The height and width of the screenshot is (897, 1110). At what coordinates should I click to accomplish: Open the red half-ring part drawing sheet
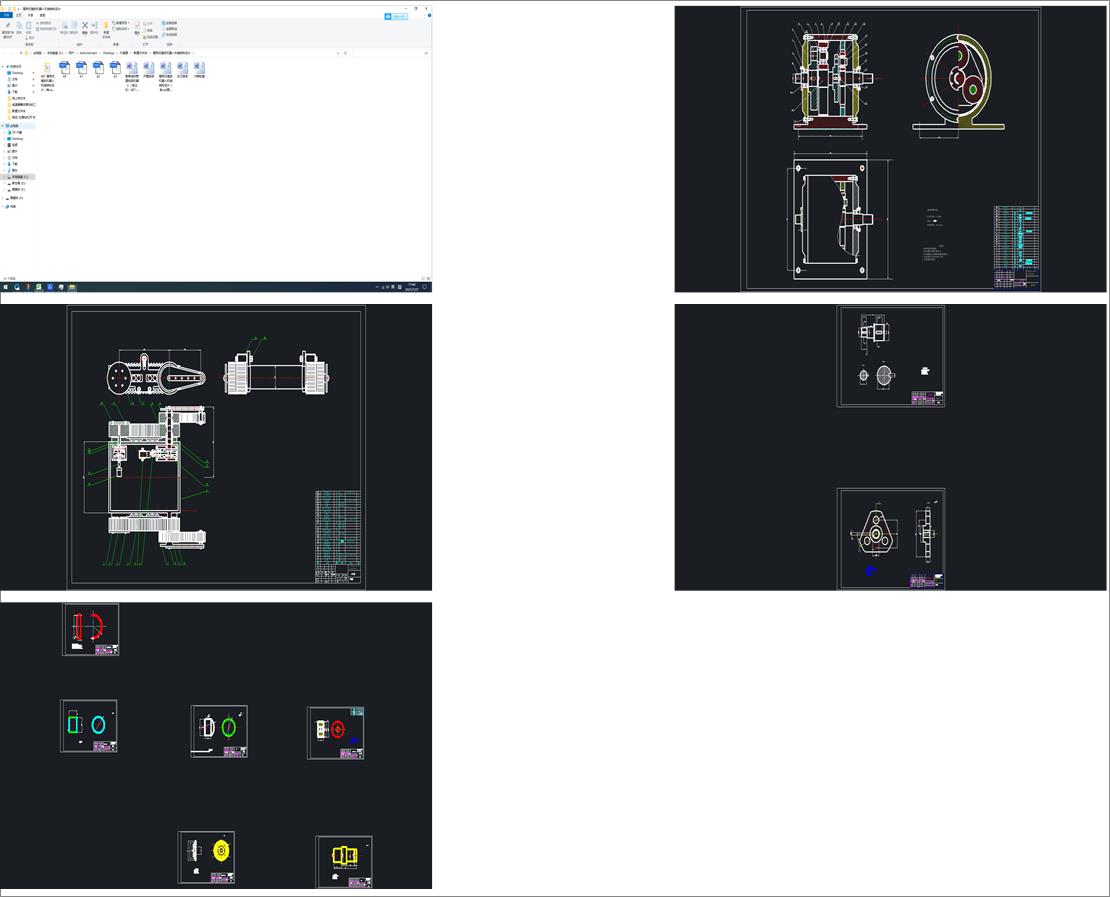click(x=91, y=629)
